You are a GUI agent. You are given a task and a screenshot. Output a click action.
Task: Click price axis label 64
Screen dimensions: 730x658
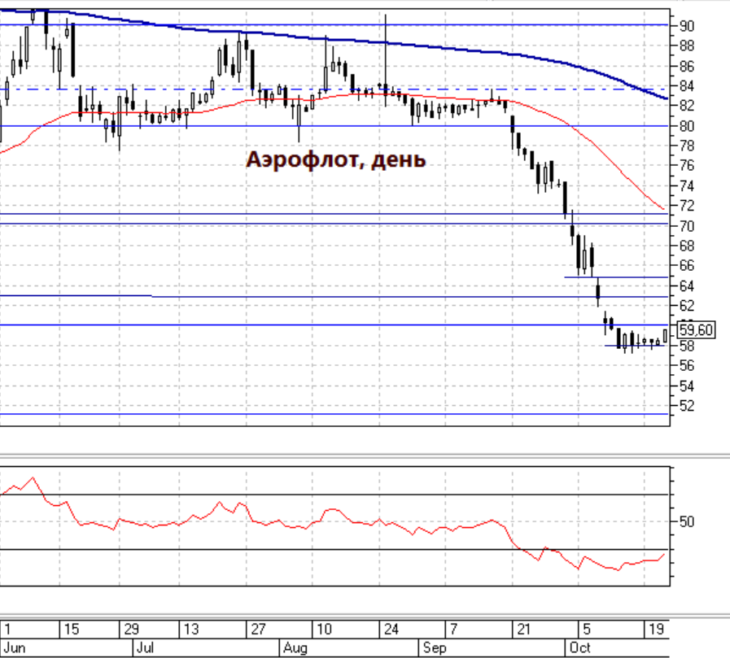[x=687, y=286]
